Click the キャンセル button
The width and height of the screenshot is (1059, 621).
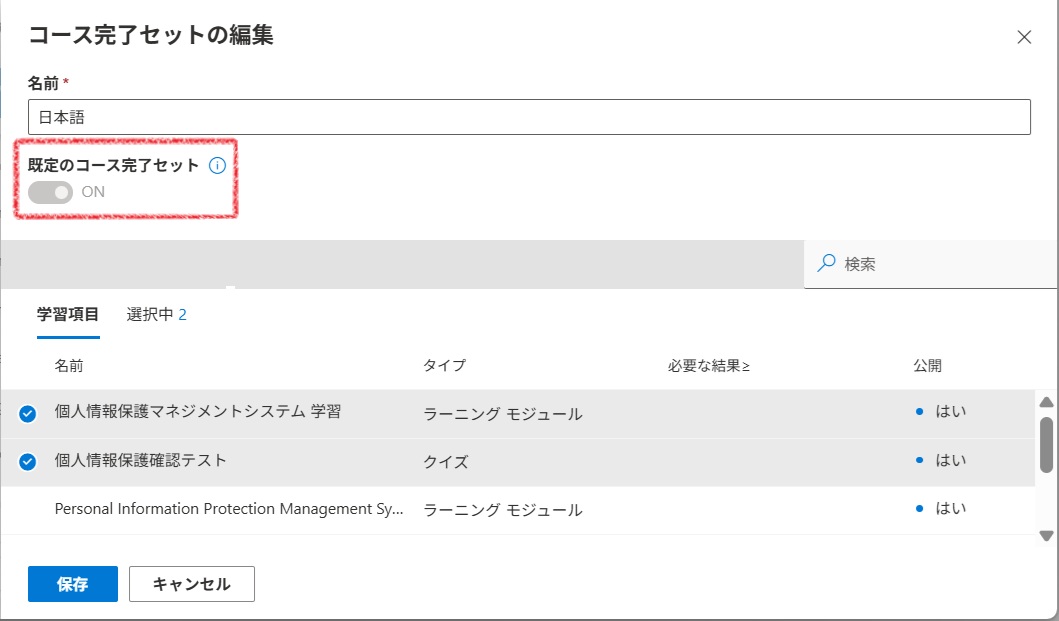click(192, 584)
